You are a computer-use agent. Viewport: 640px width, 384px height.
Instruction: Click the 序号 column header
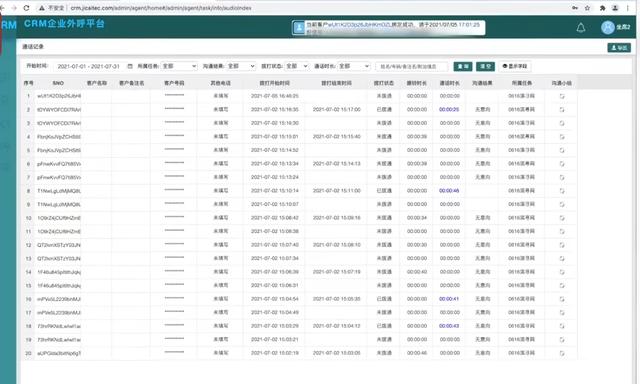point(28,83)
